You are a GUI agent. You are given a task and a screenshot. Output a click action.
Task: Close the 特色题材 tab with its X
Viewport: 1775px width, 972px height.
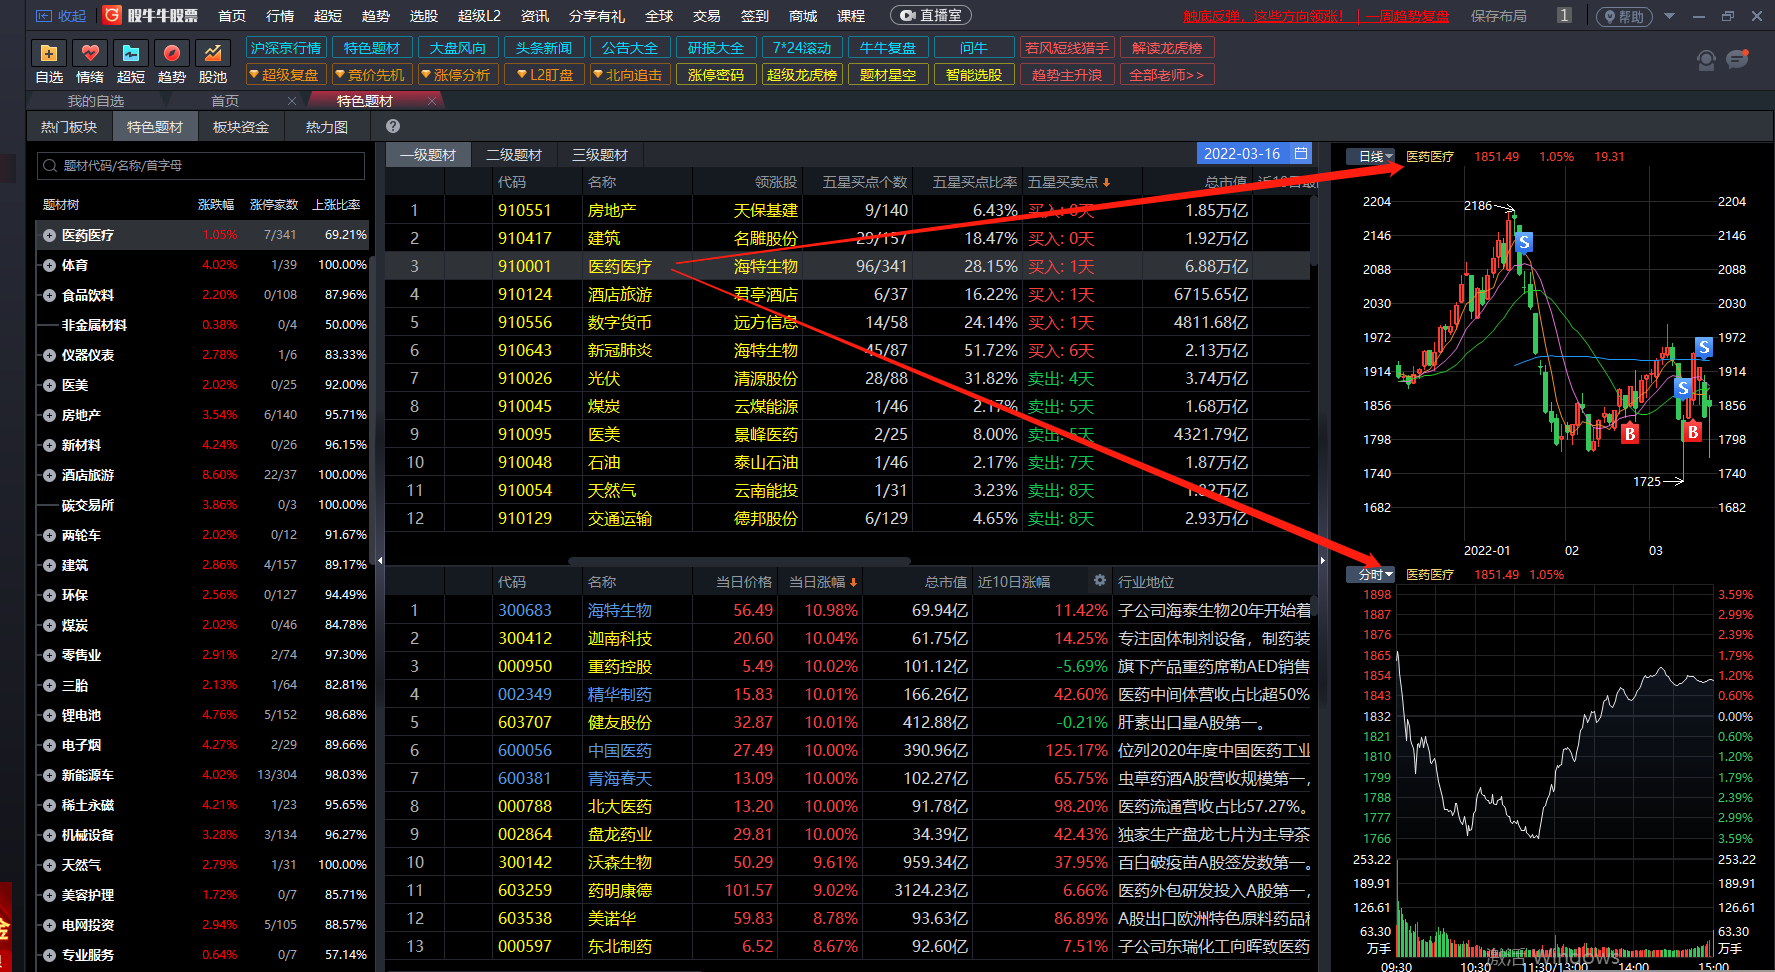tap(432, 101)
